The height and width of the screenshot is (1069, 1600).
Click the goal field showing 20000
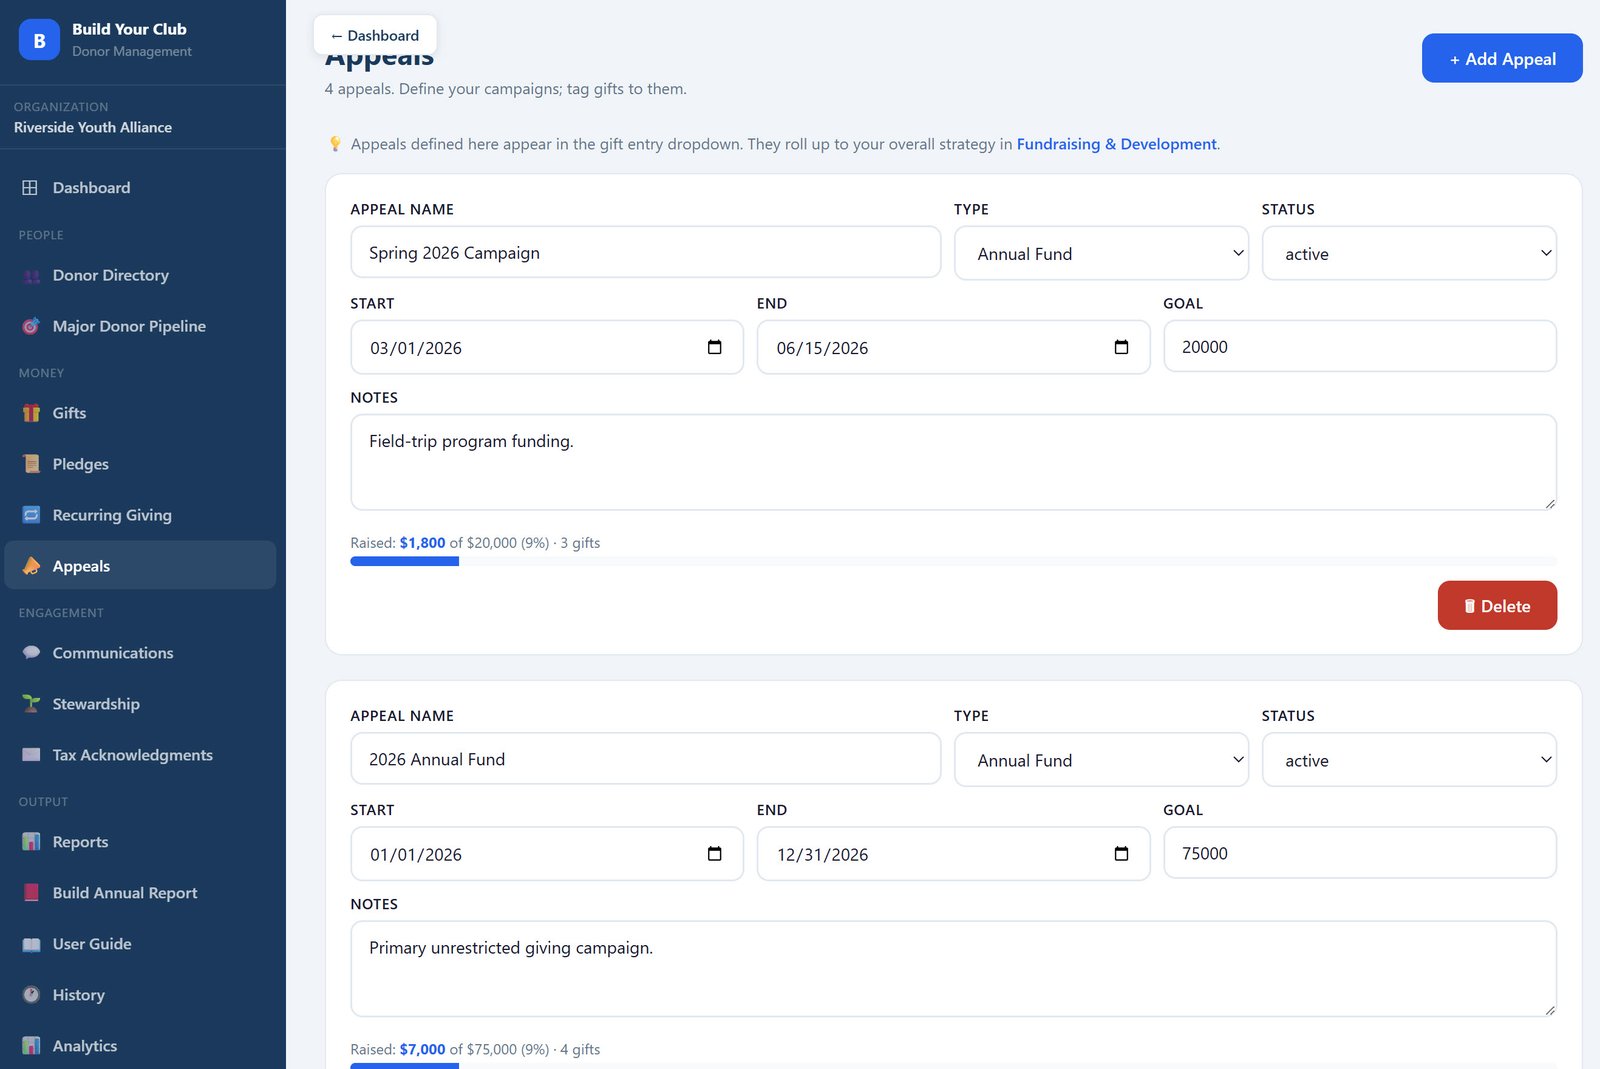(1360, 346)
